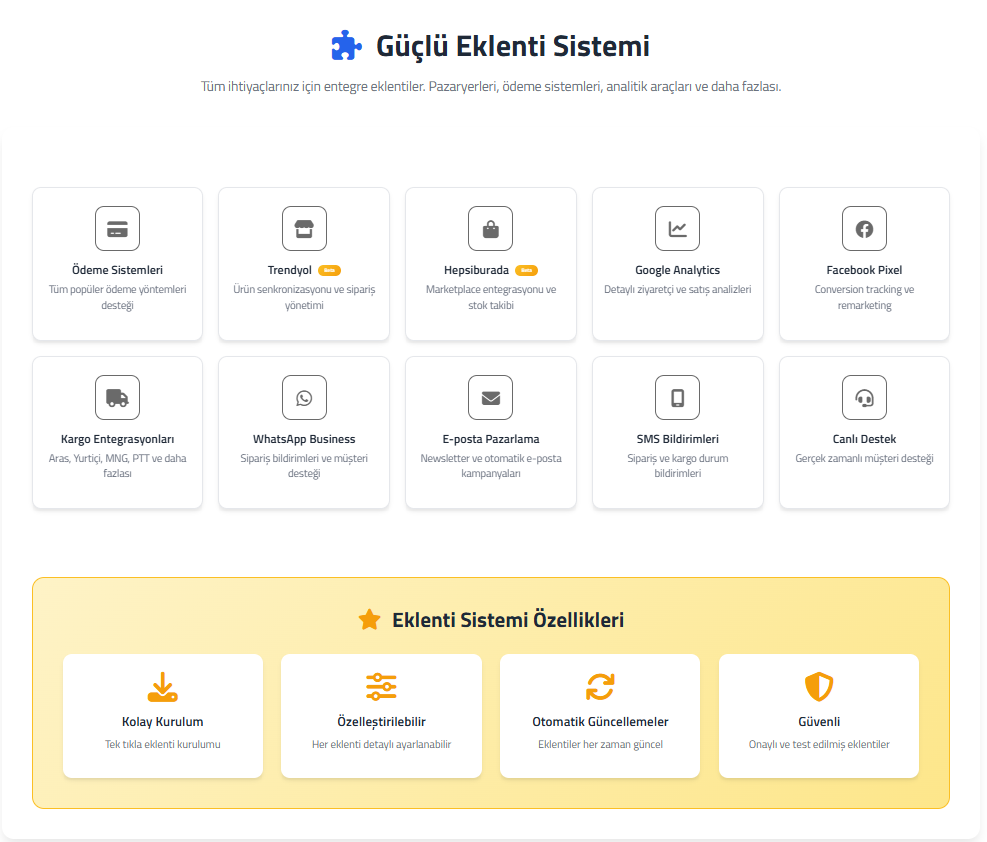Select the Trendyol store icon

click(304, 229)
